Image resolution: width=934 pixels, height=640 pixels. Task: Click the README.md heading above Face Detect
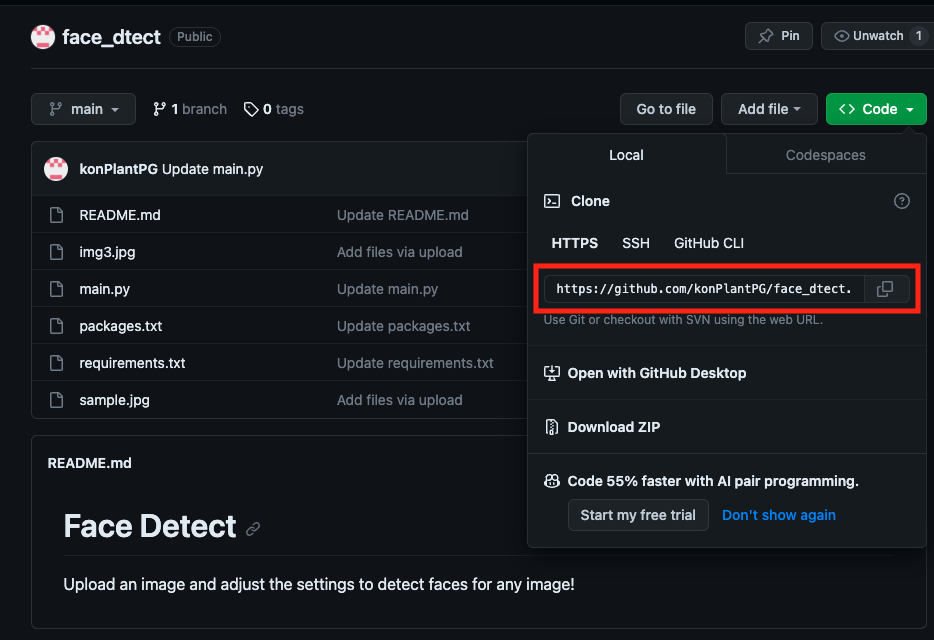coord(89,463)
